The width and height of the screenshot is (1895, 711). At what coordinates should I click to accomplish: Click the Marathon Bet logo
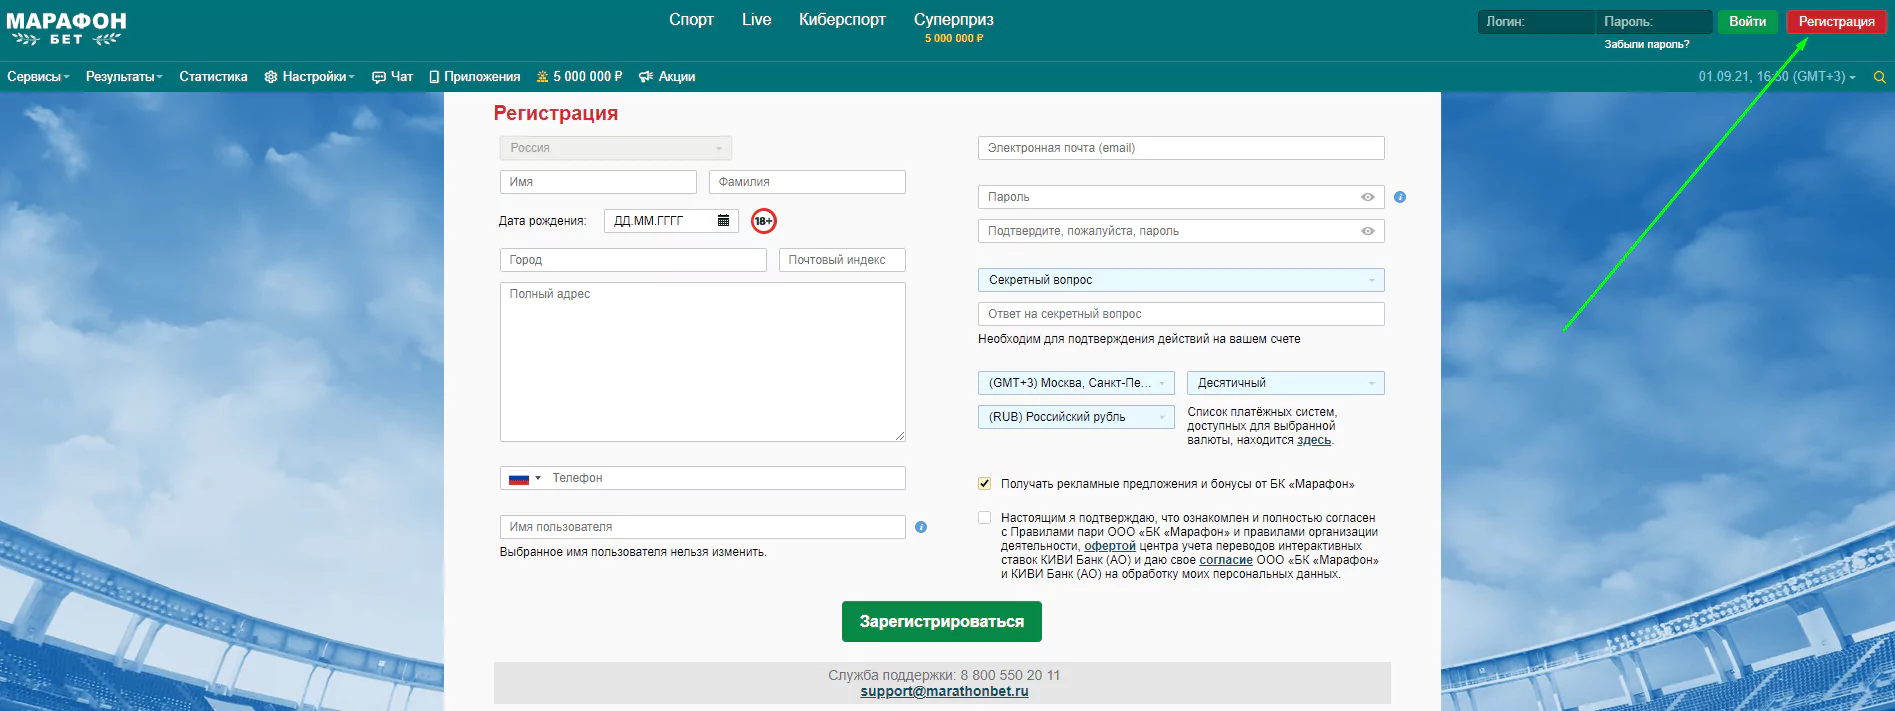66,29
